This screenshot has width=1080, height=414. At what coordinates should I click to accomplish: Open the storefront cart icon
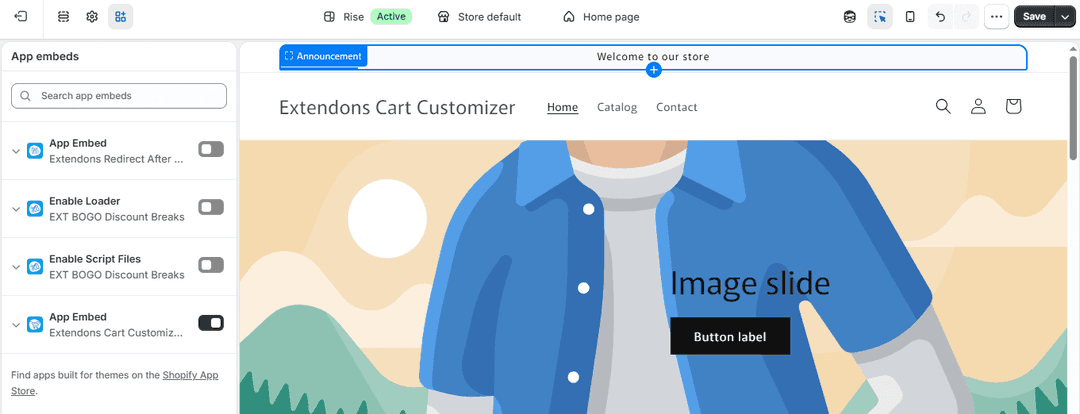pyautogui.click(x=1012, y=106)
